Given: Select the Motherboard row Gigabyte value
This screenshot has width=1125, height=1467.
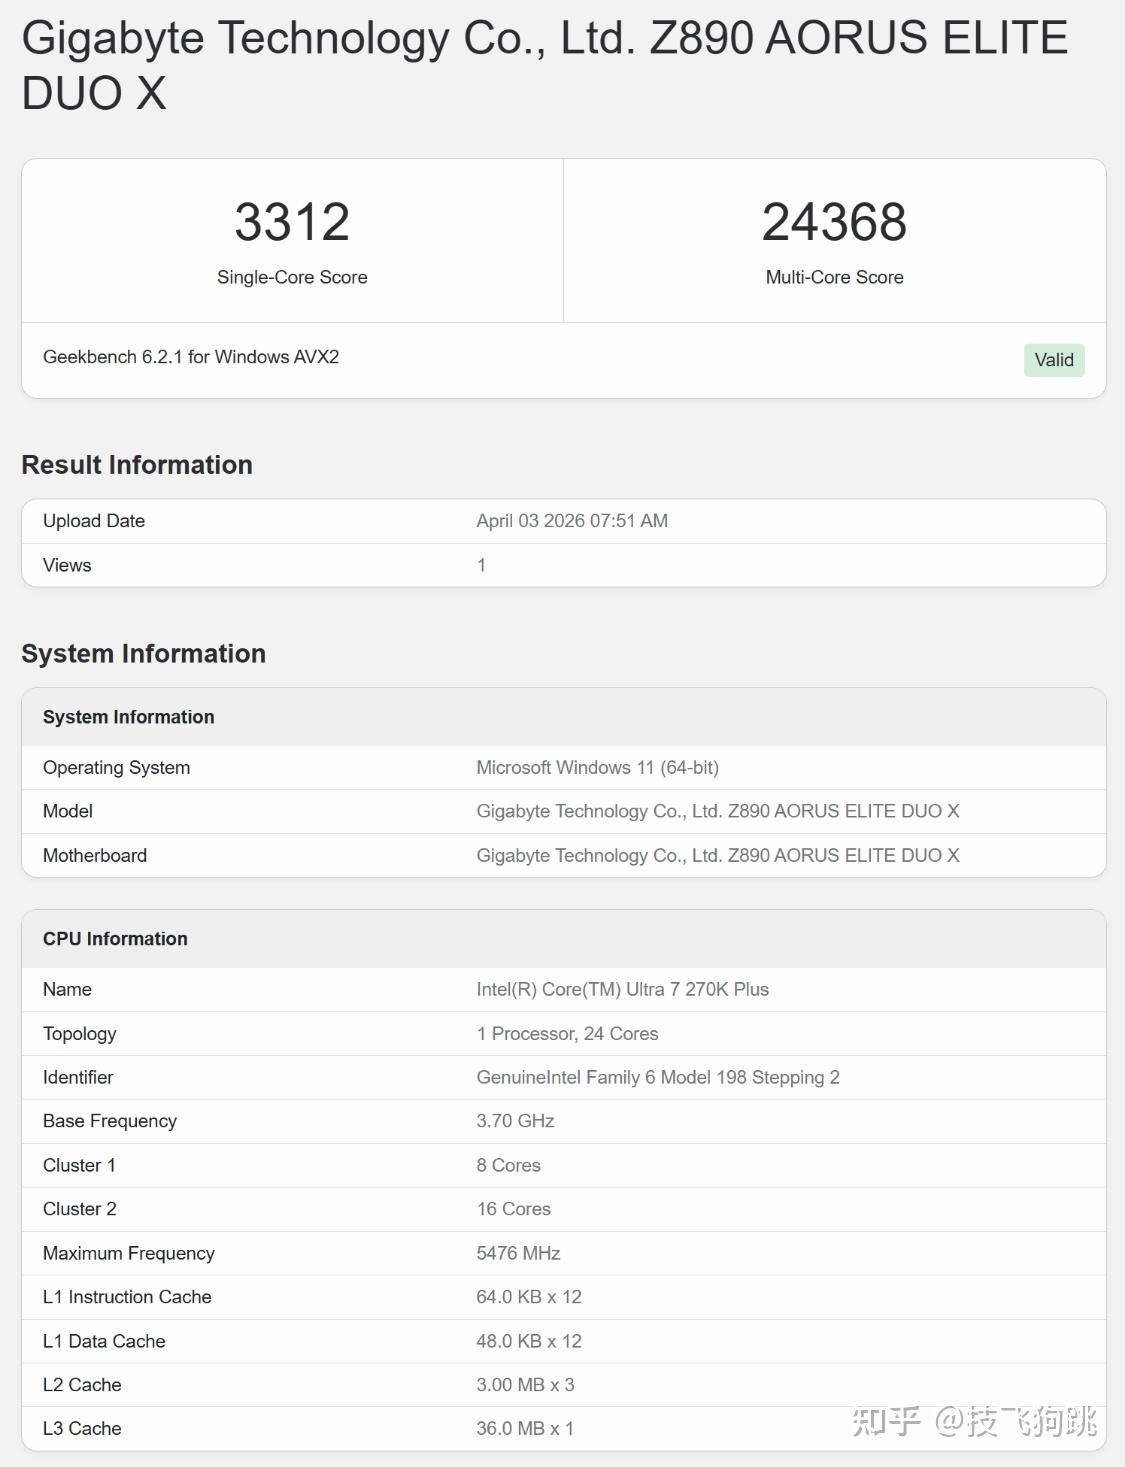Looking at the screenshot, I should (718, 855).
